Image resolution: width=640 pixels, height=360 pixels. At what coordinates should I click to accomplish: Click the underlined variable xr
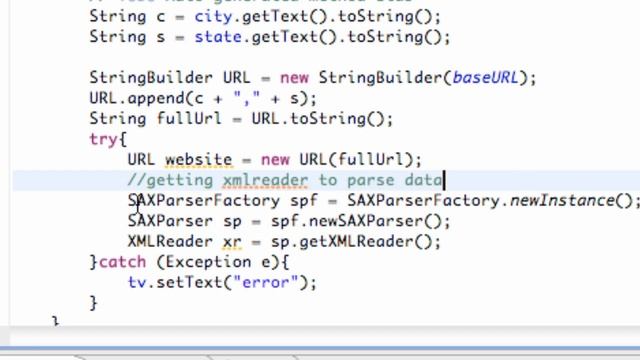click(x=232, y=241)
